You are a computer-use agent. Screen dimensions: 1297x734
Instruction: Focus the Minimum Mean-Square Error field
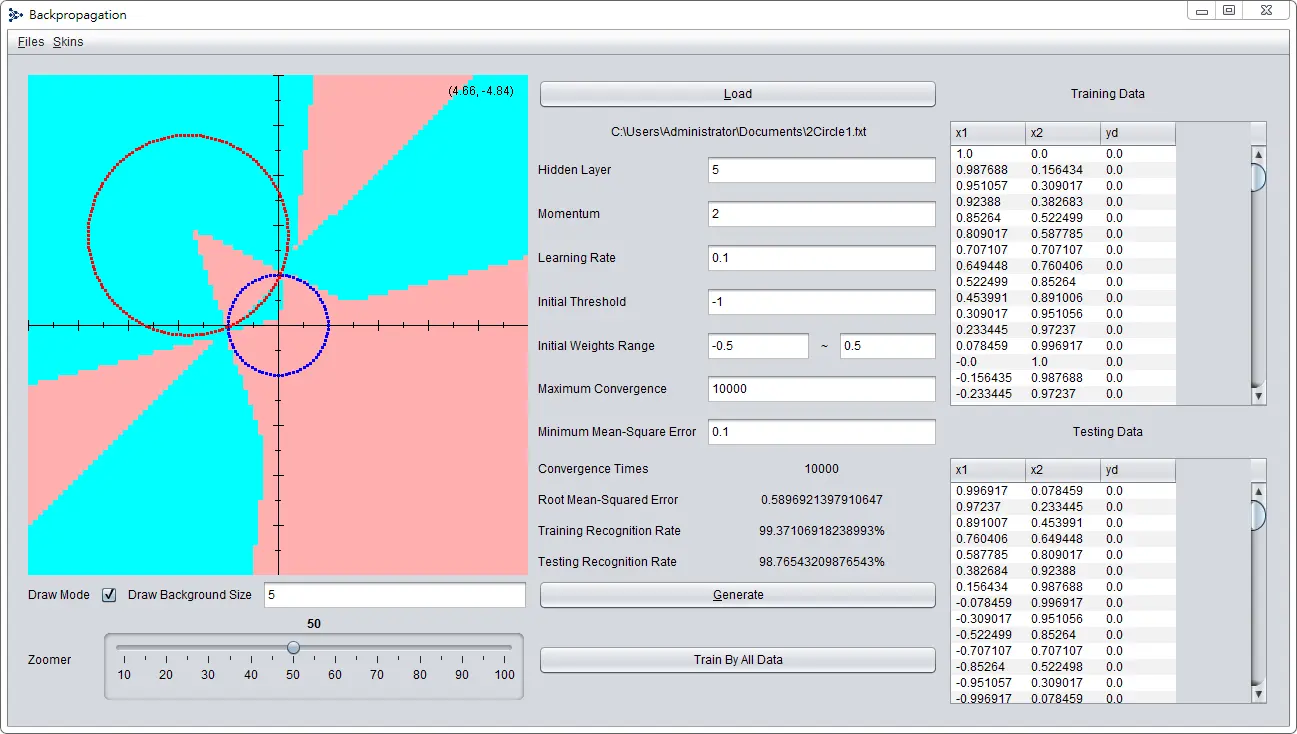point(822,432)
